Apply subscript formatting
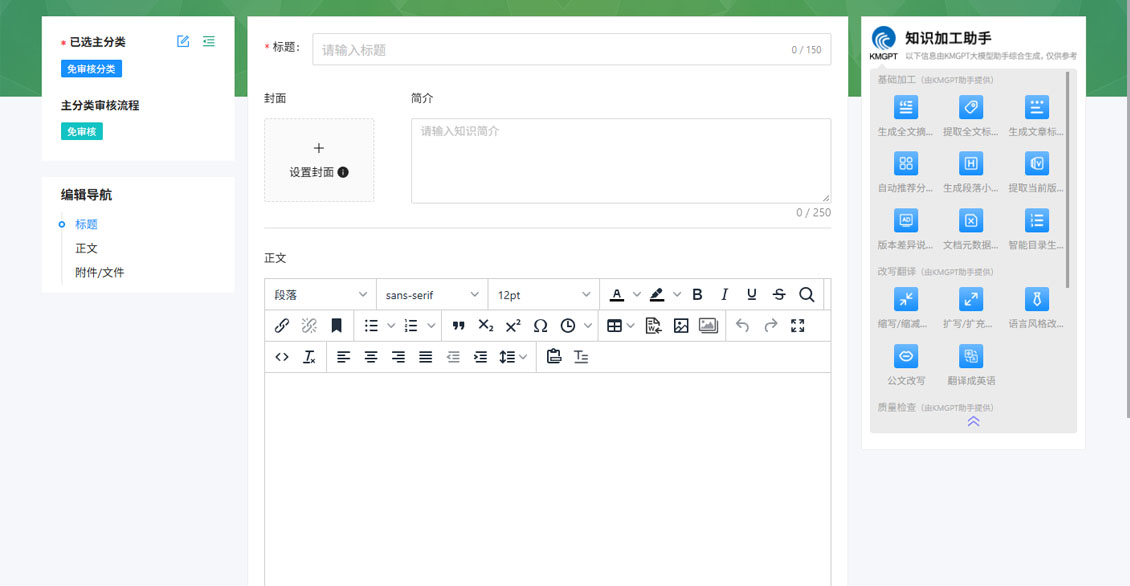Image resolution: width=1130 pixels, height=586 pixels. pyautogui.click(x=486, y=325)
